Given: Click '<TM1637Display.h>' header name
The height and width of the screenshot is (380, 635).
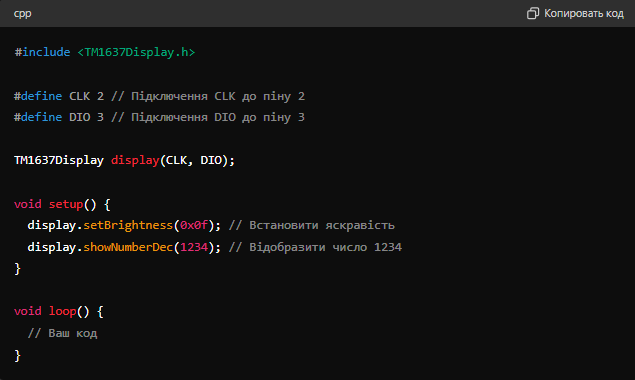Looking at the screenshot, I should coord(136,52).
